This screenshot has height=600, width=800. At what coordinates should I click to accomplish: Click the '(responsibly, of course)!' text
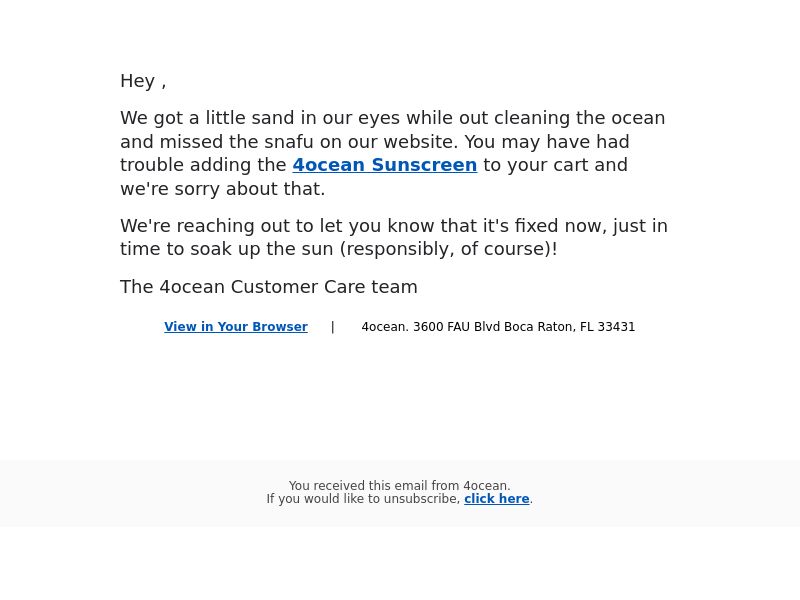pos(448,249)
